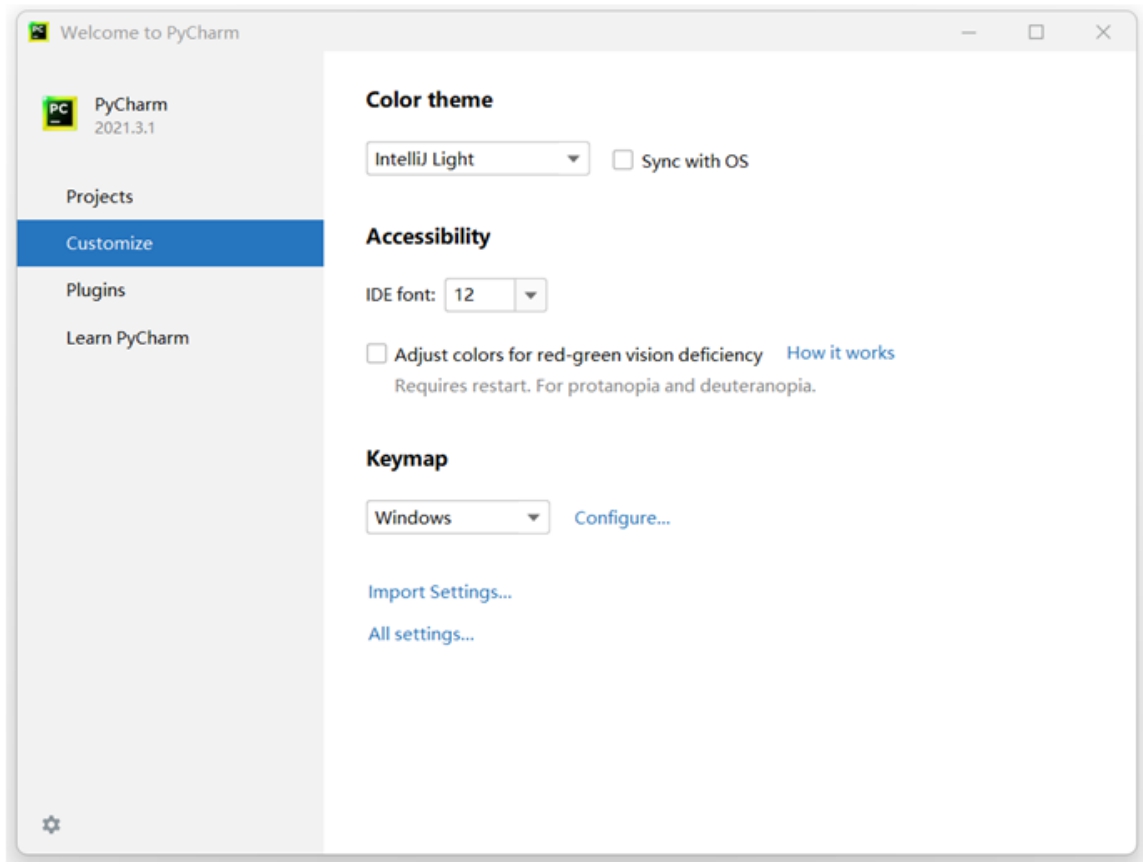Image resolution: width=1148 pixels, height=865 pixels.
Task: Enable the Sync with OS checkbox
Action: coord(622,160)
